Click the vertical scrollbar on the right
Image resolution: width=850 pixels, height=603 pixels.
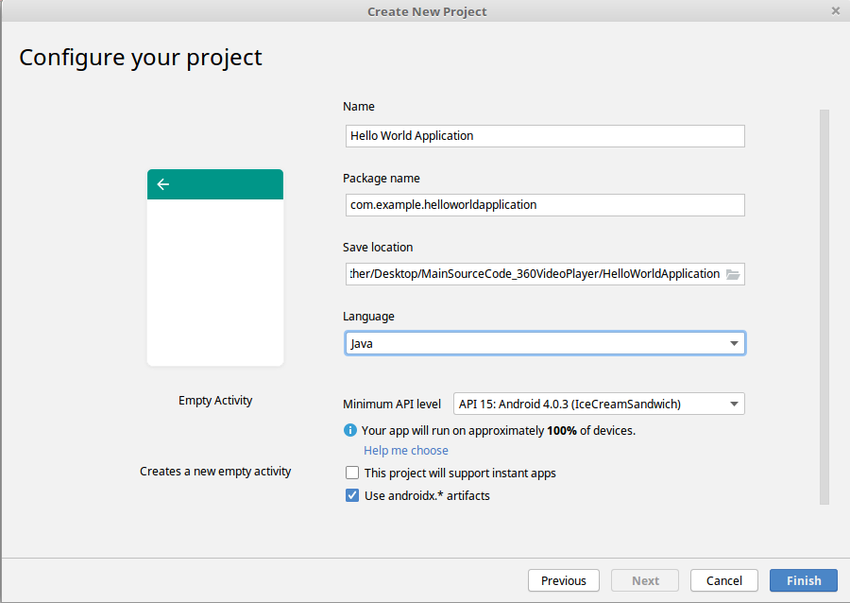pos(824,300)
